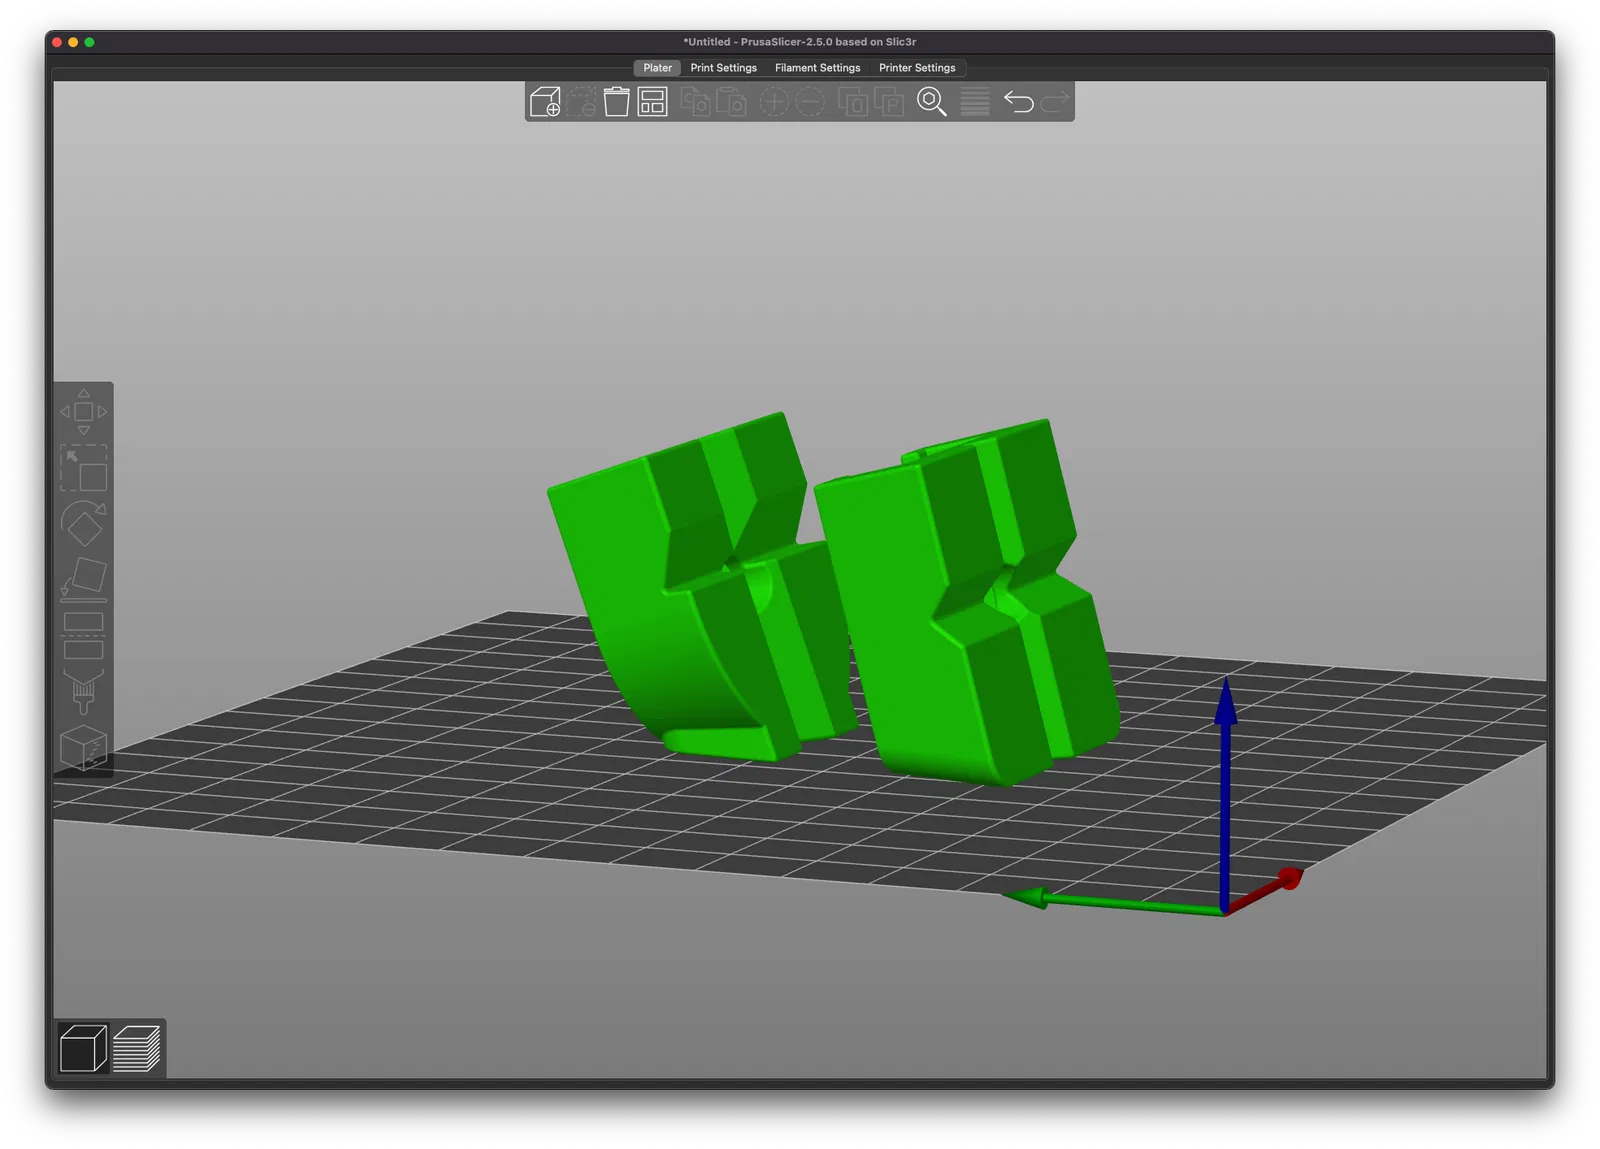This screenshot has width=1600, height=1149.
Task: Open the Plater tab
Action: click(x=657, y=68)
